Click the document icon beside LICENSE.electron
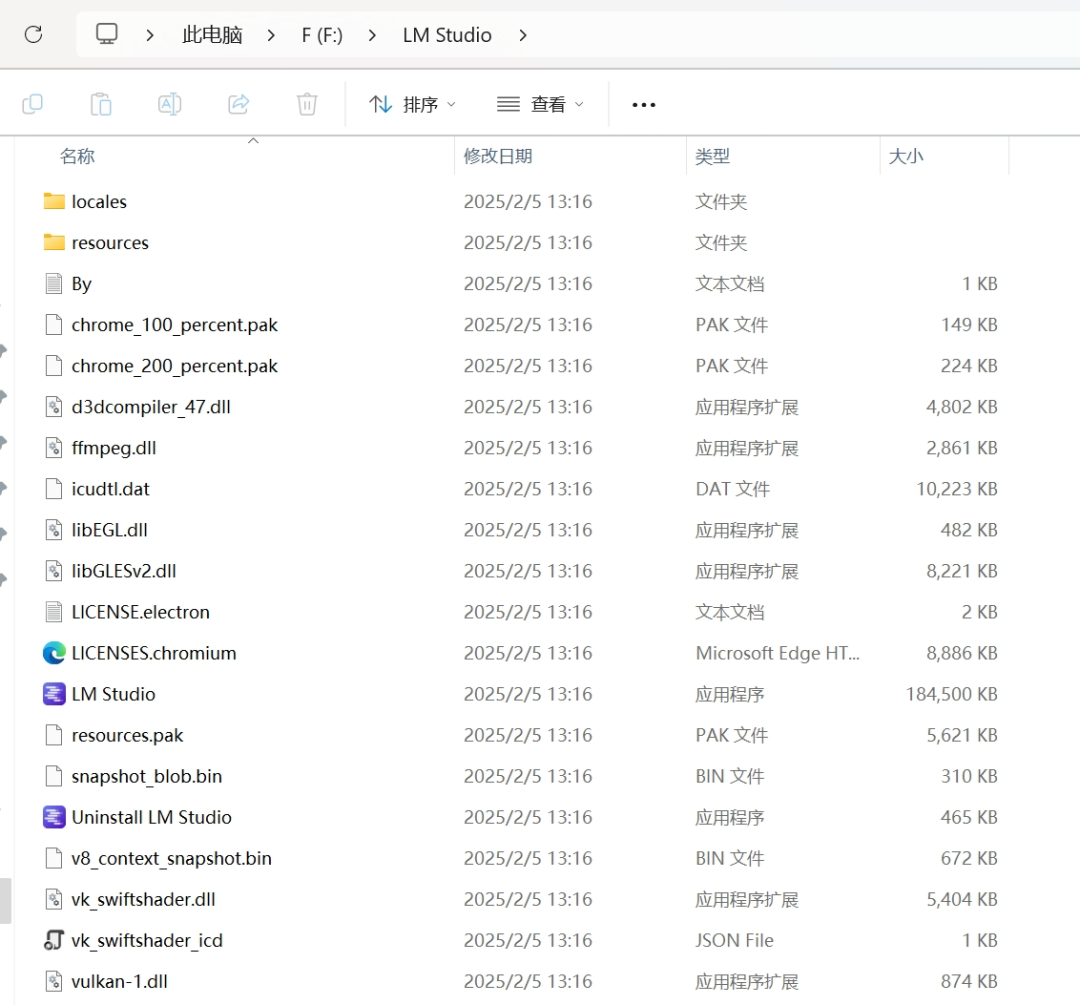 tap(54, 612)
